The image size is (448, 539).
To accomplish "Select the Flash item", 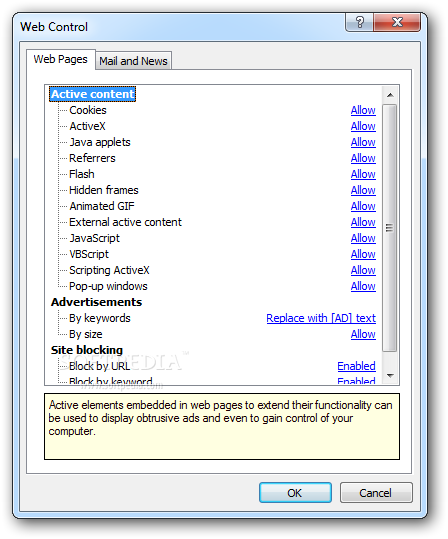I will click(x=82, y=174).
